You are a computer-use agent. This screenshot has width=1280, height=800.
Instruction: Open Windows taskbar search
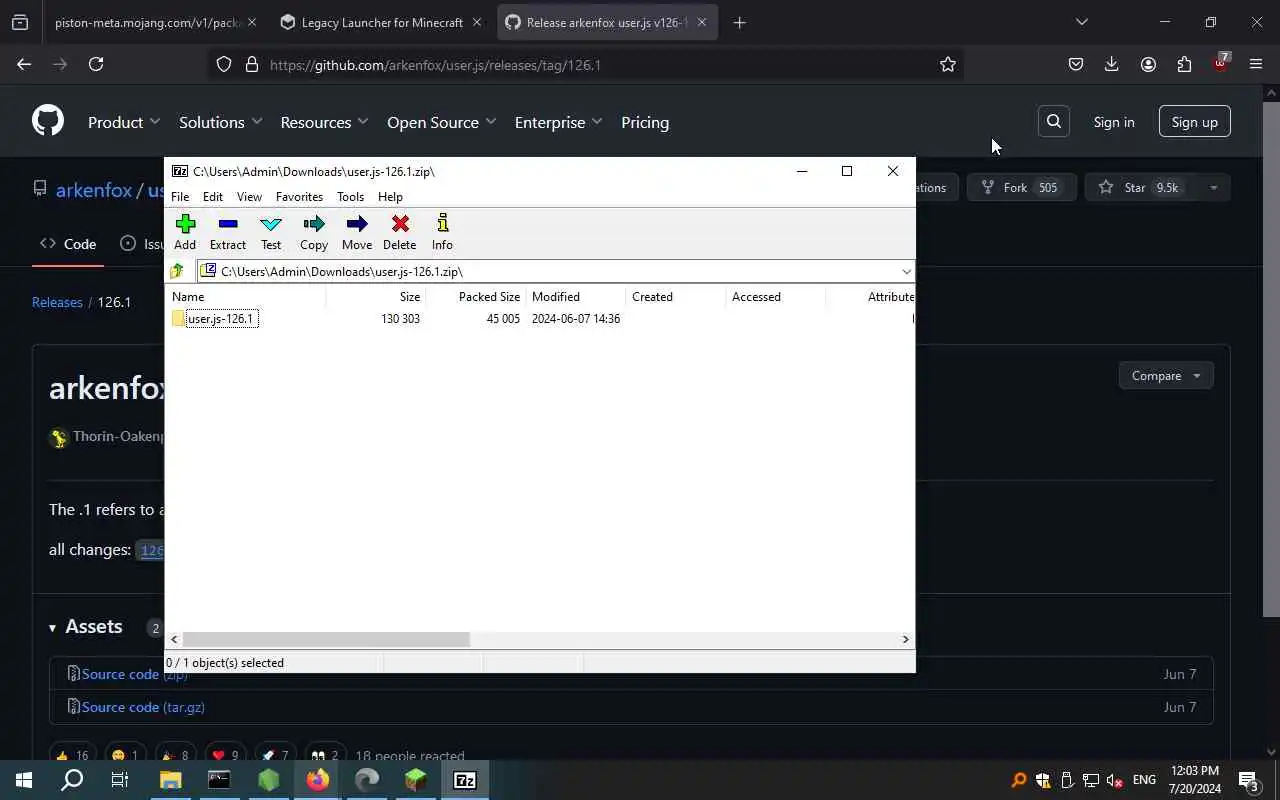click(x=72, y=780)
